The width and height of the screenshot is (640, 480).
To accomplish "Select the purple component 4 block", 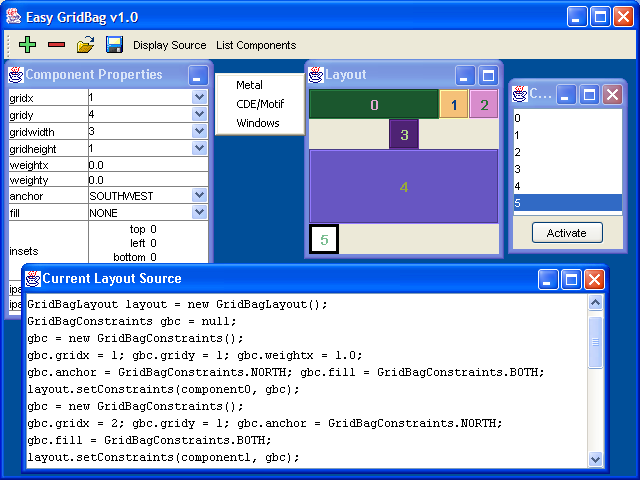I will [x=404, y=187].
